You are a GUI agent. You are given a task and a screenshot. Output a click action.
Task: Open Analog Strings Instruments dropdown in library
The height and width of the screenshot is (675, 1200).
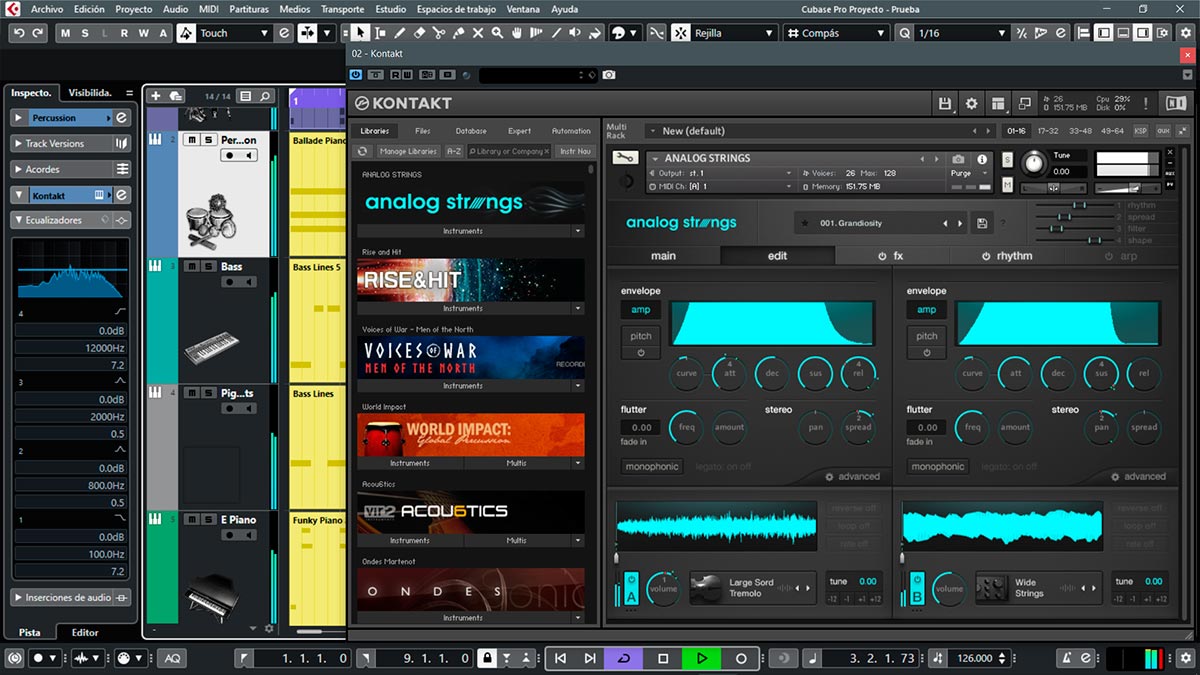[x=470, y=231]
